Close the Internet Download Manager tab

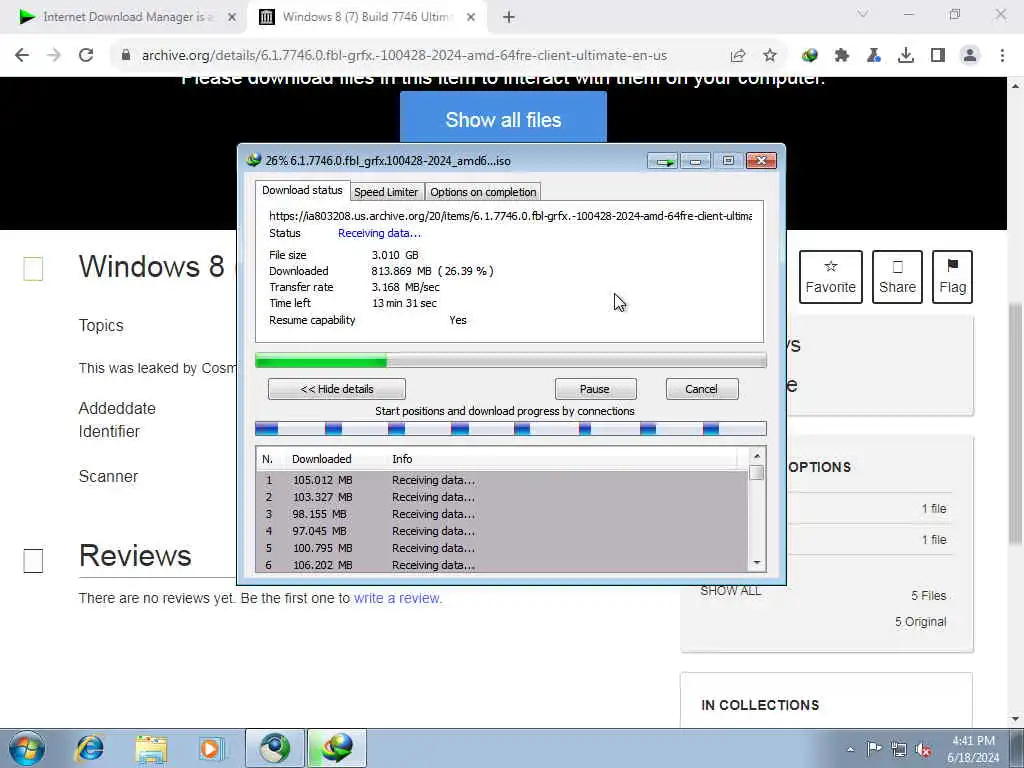click(232, 18)
